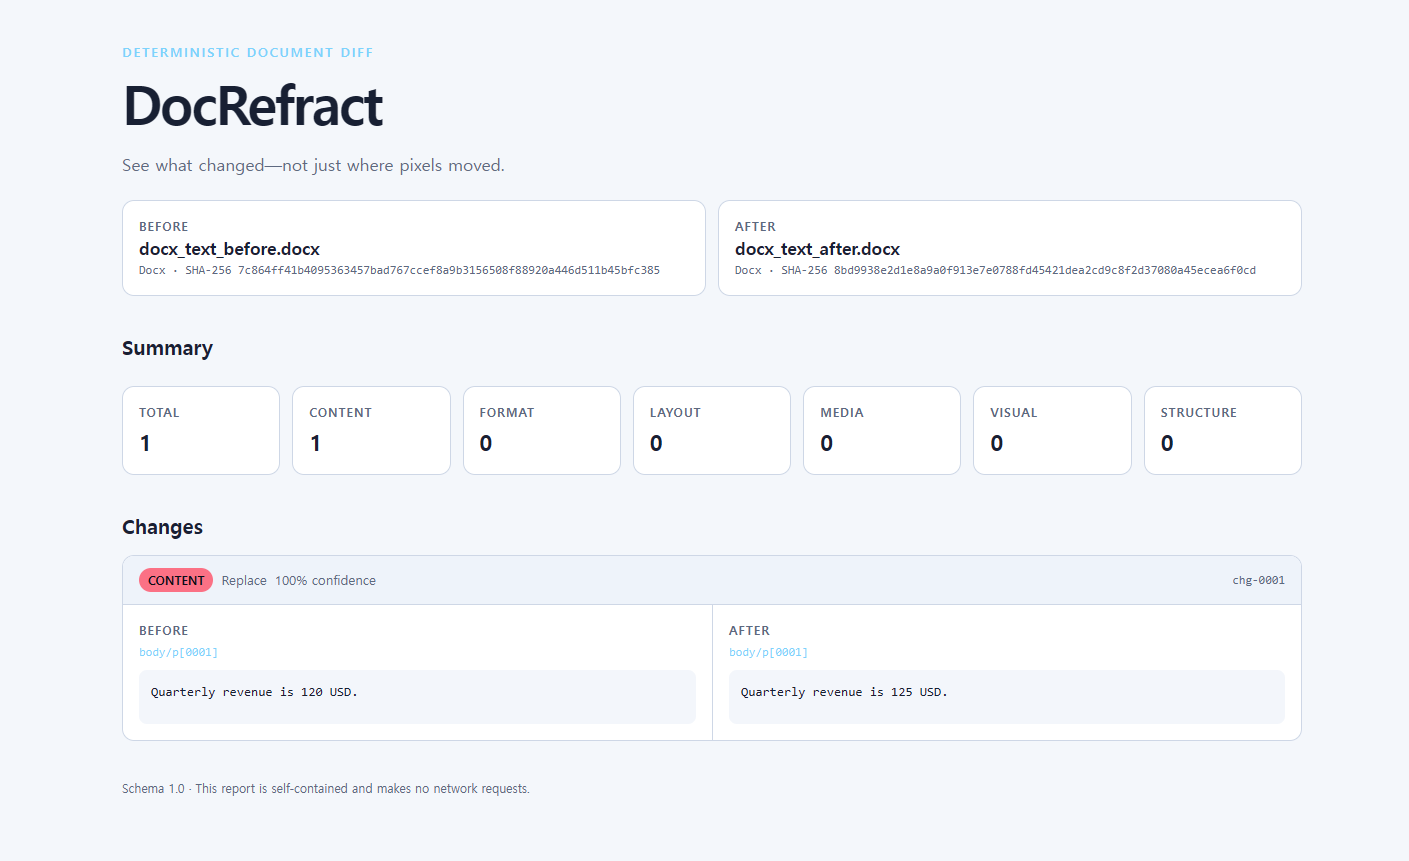Screen dimensions: 1409x861
Task: Click the CONTENT summary count card
Action: (x=371, y=430)
